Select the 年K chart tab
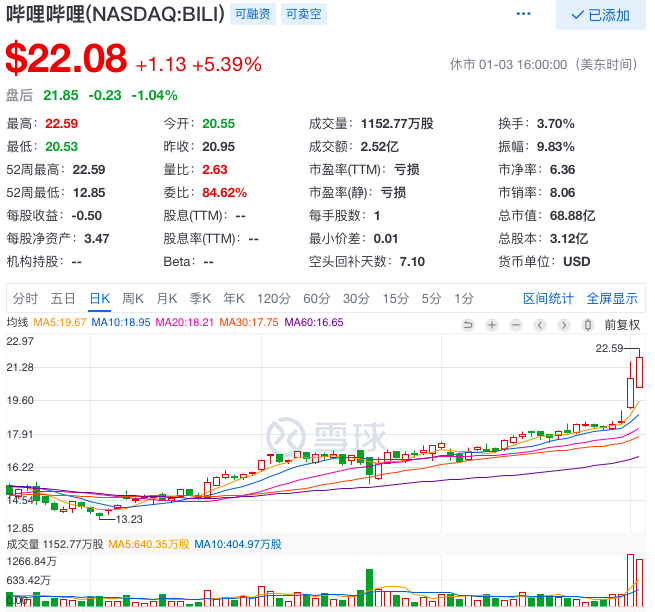This screenshot has width=655, height=612. (234, 299)
